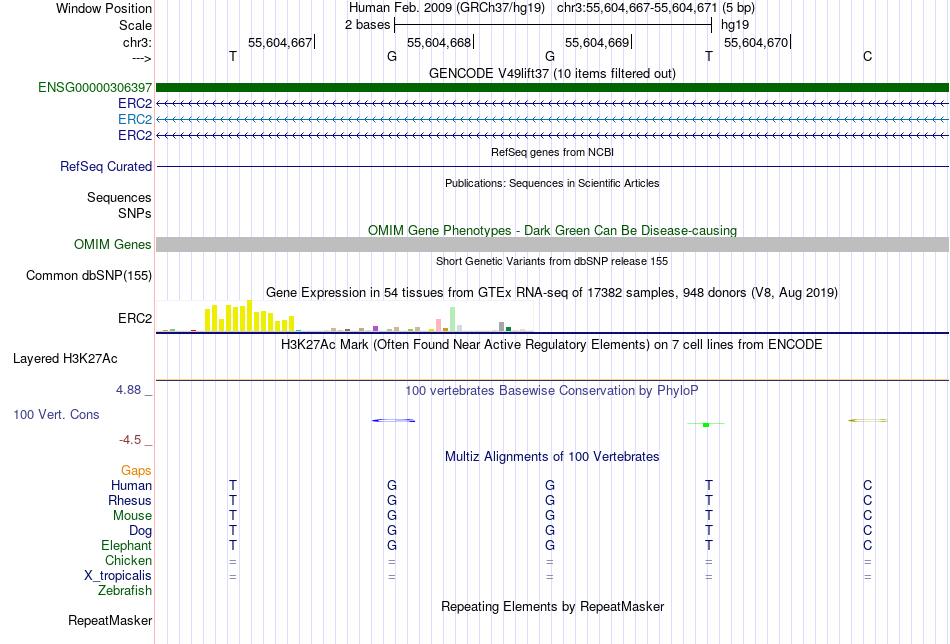
Task: Click the OMIM Genes track label
Action: pyautogui.click(x=113, y=245)
